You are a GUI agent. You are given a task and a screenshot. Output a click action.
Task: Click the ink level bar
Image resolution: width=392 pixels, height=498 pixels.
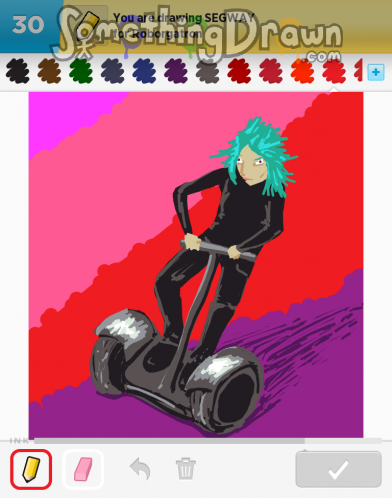(208, 441)
